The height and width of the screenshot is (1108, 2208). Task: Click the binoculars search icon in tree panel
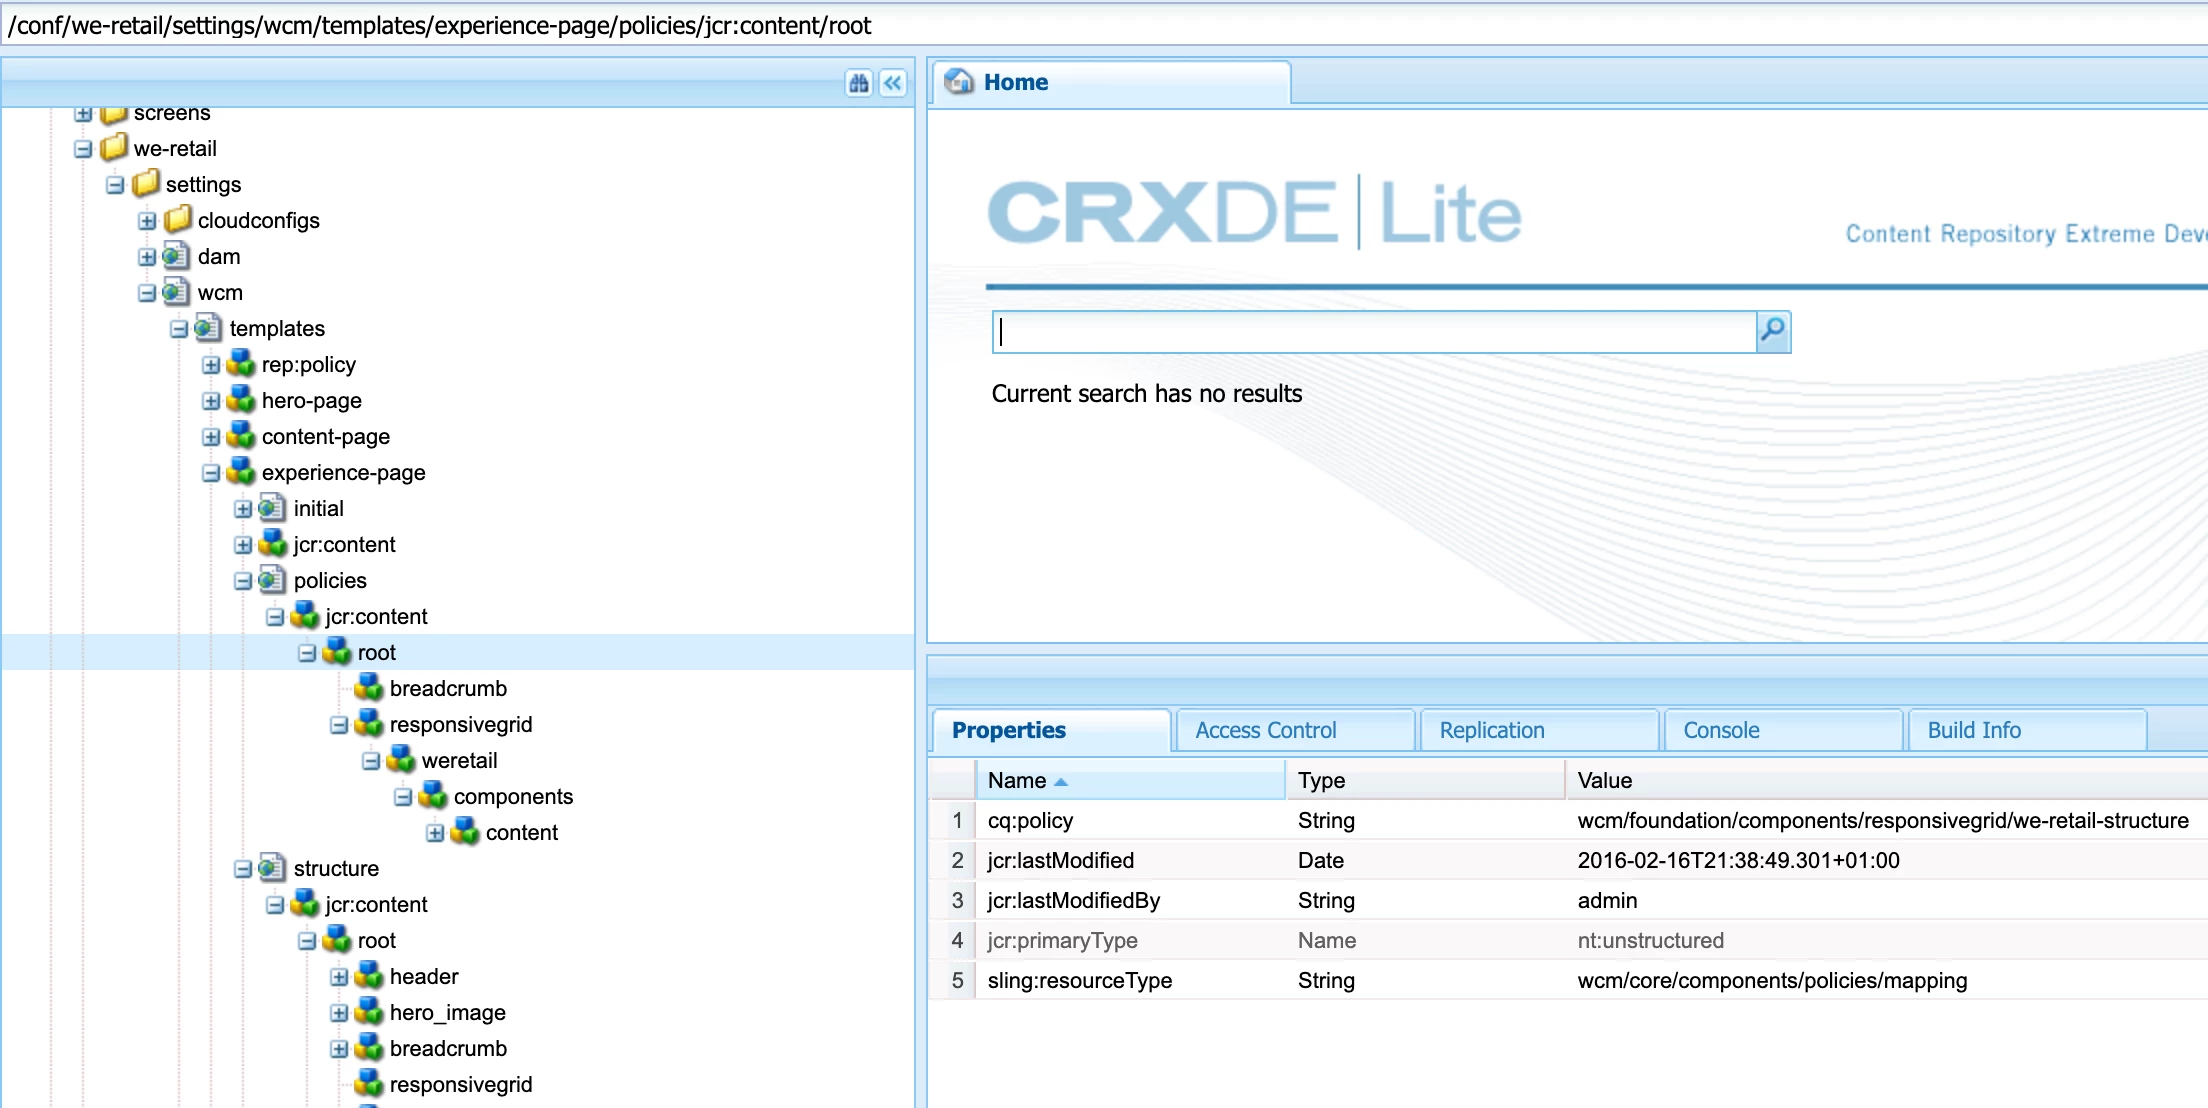pyautogui.click(x=858, y=83)
